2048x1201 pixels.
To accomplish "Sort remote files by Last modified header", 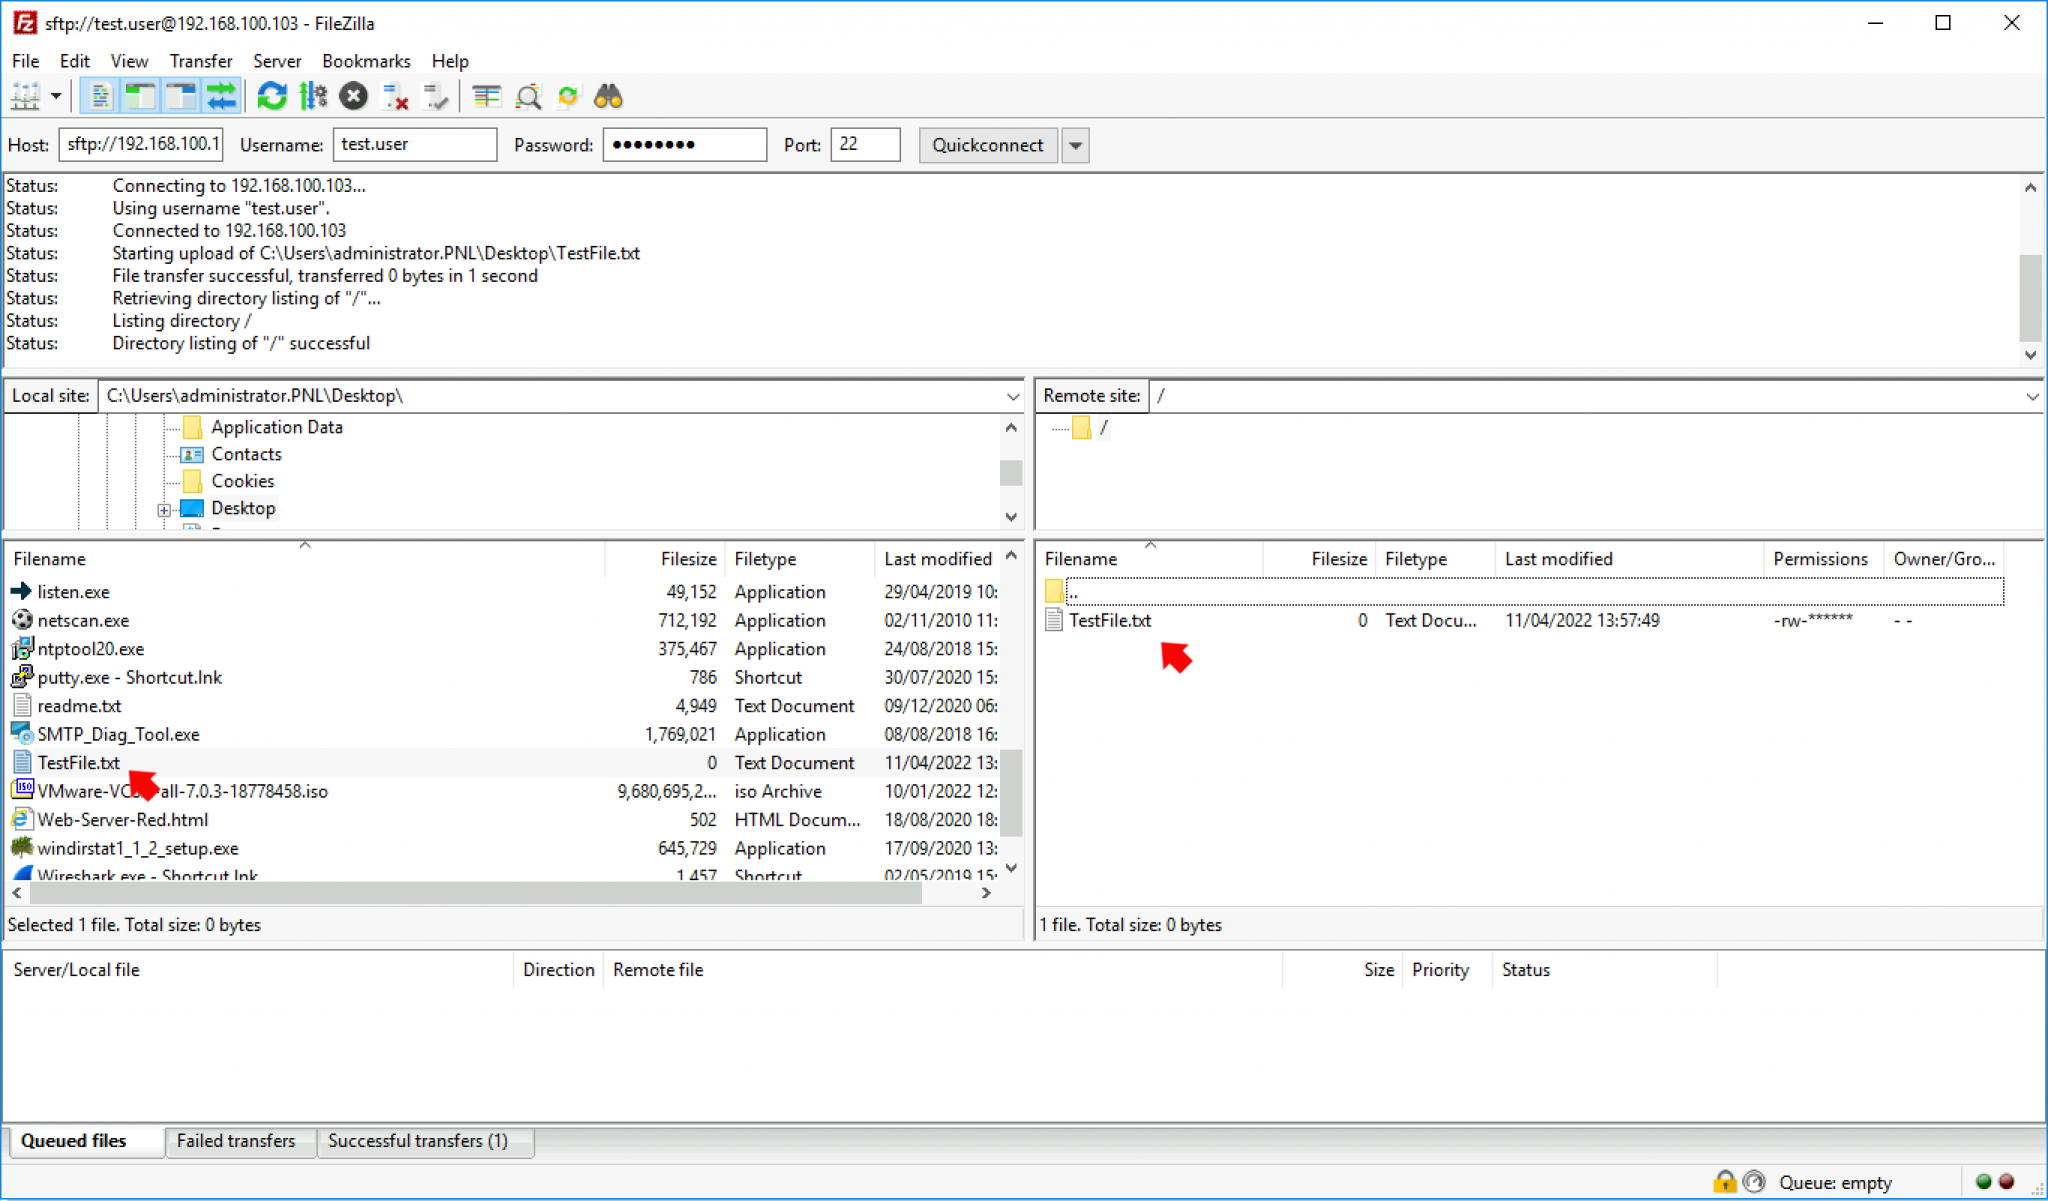I will (x=1558, y=559).
